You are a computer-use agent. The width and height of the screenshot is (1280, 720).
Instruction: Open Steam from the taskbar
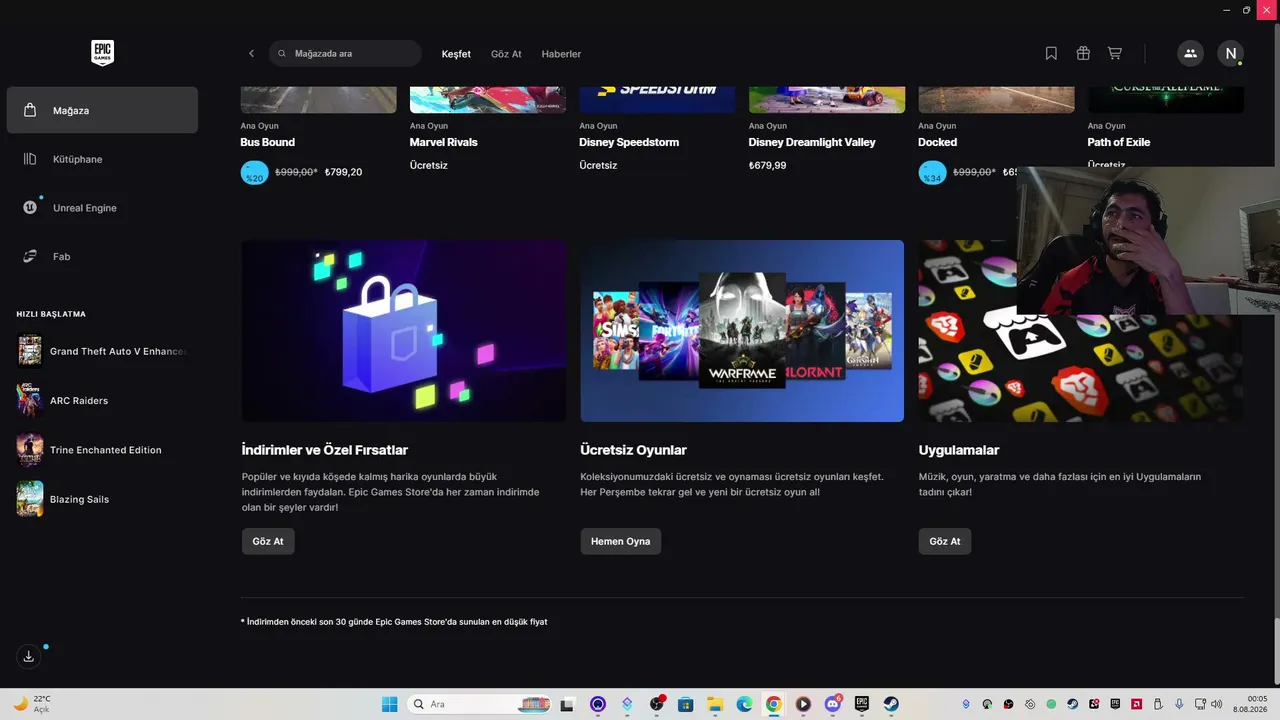[891, 704]
